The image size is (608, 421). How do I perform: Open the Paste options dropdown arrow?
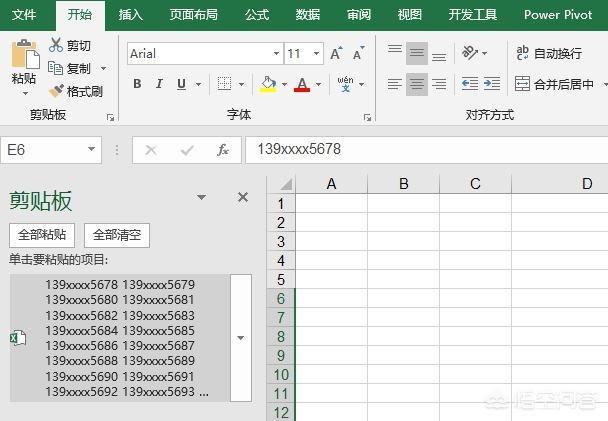[26, 93]
